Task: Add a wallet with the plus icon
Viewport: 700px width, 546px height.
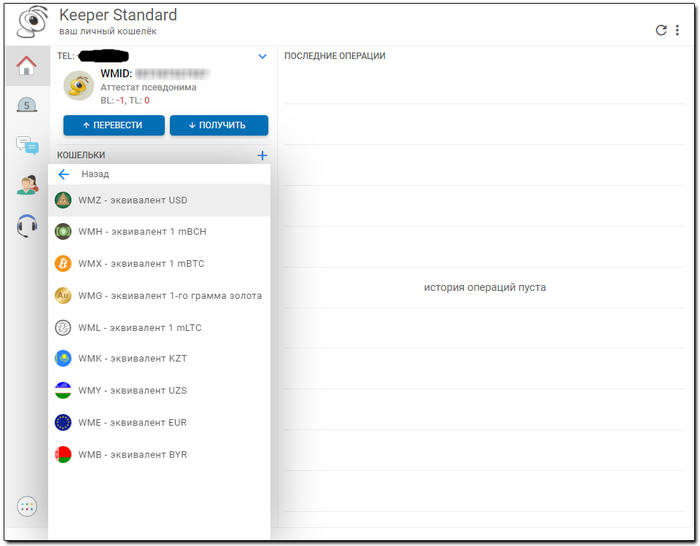Action: pos(262,155)
